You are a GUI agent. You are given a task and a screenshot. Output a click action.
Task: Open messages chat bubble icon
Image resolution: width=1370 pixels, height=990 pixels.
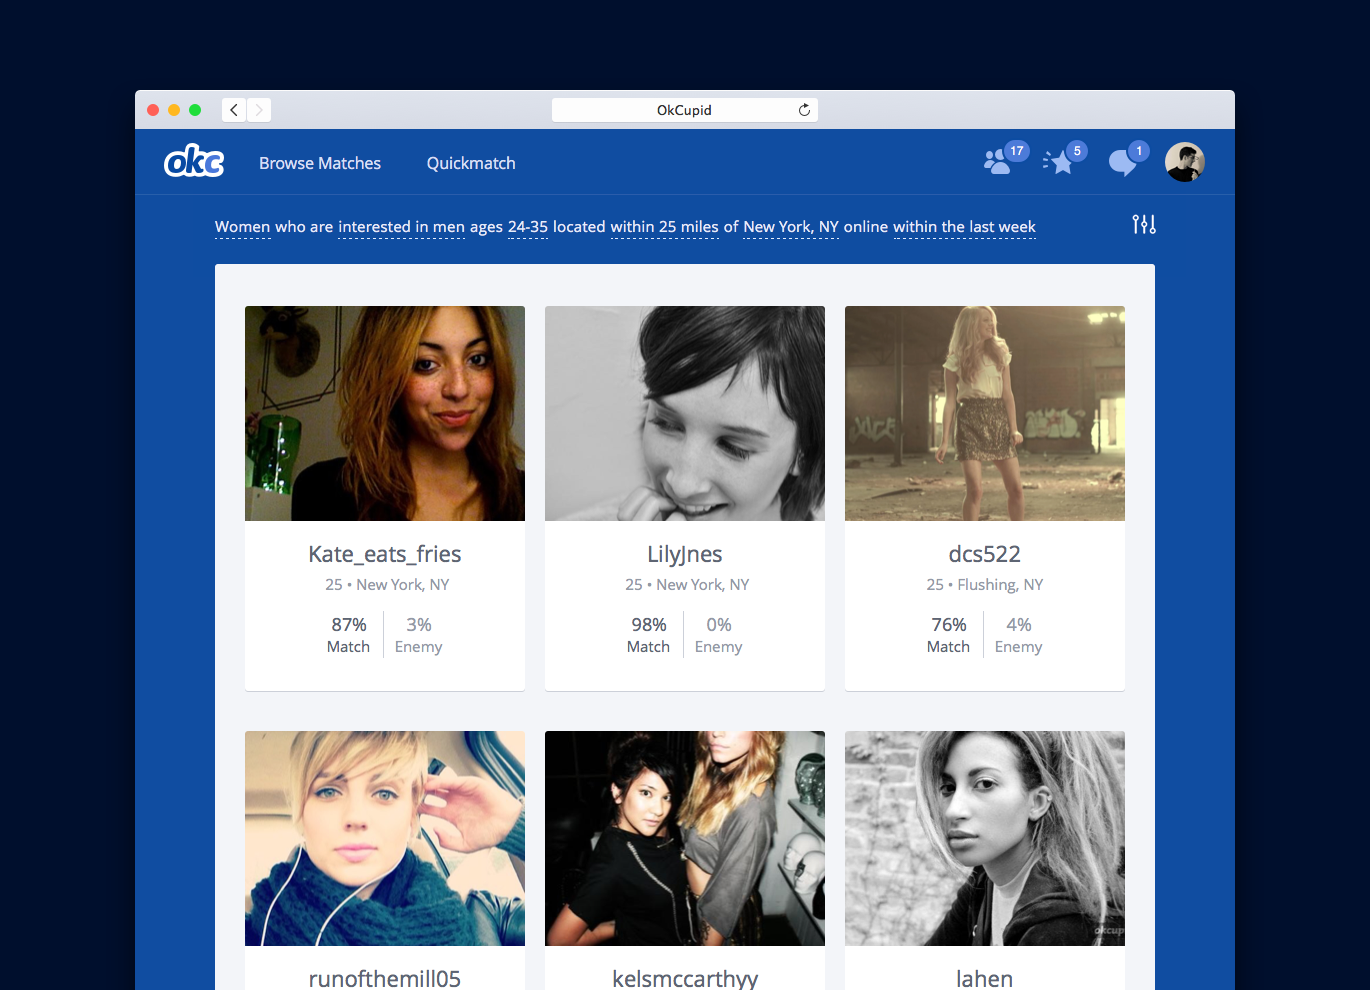click(1127, 159)
